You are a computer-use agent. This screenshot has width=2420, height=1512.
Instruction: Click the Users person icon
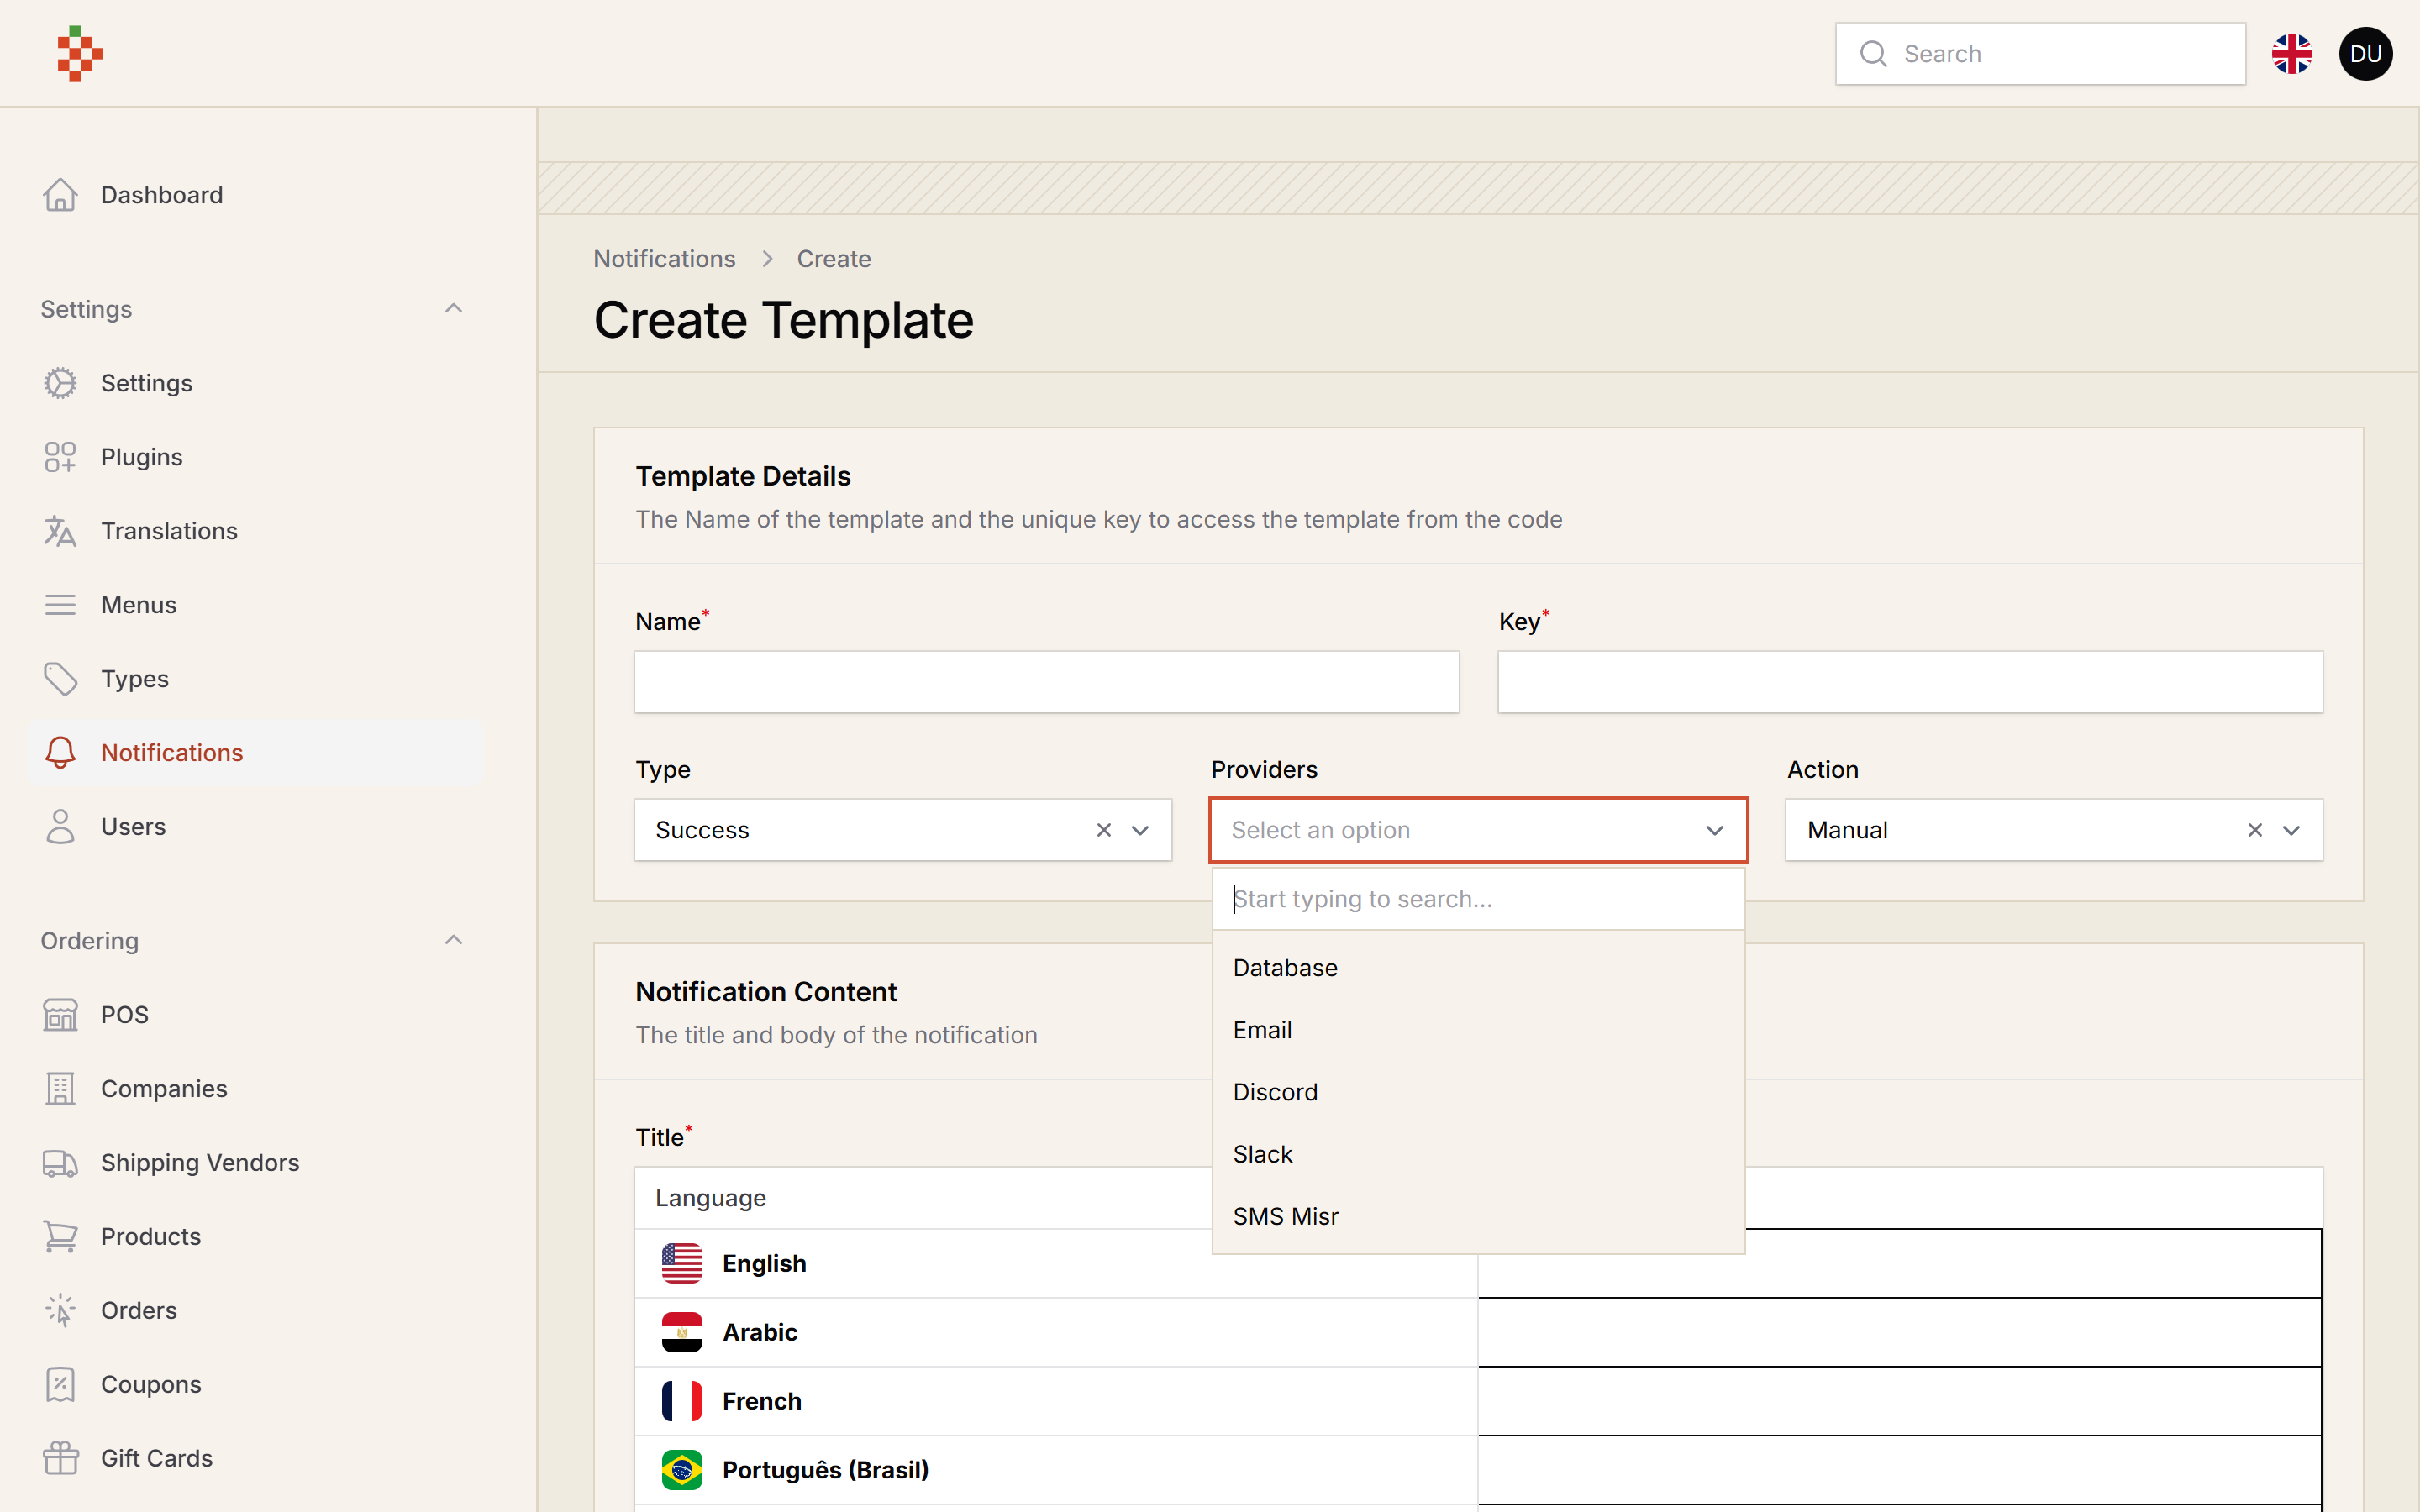coord(60,827)
